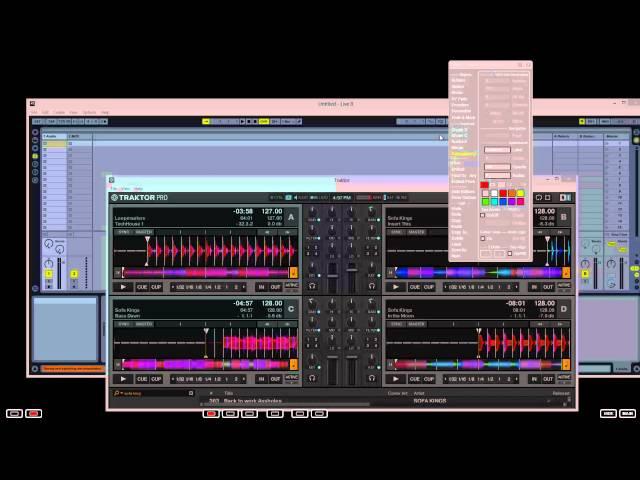
Task: Click the Ableton Live record button
Action: [x=256, y=121]
